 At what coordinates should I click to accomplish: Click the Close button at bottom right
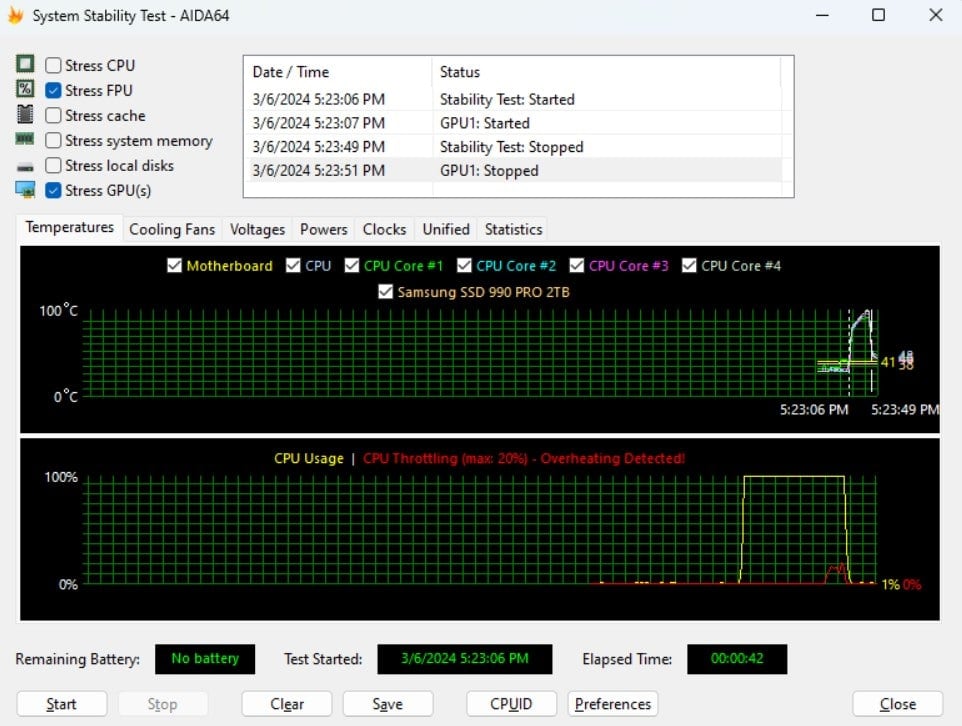click(898, 704)
